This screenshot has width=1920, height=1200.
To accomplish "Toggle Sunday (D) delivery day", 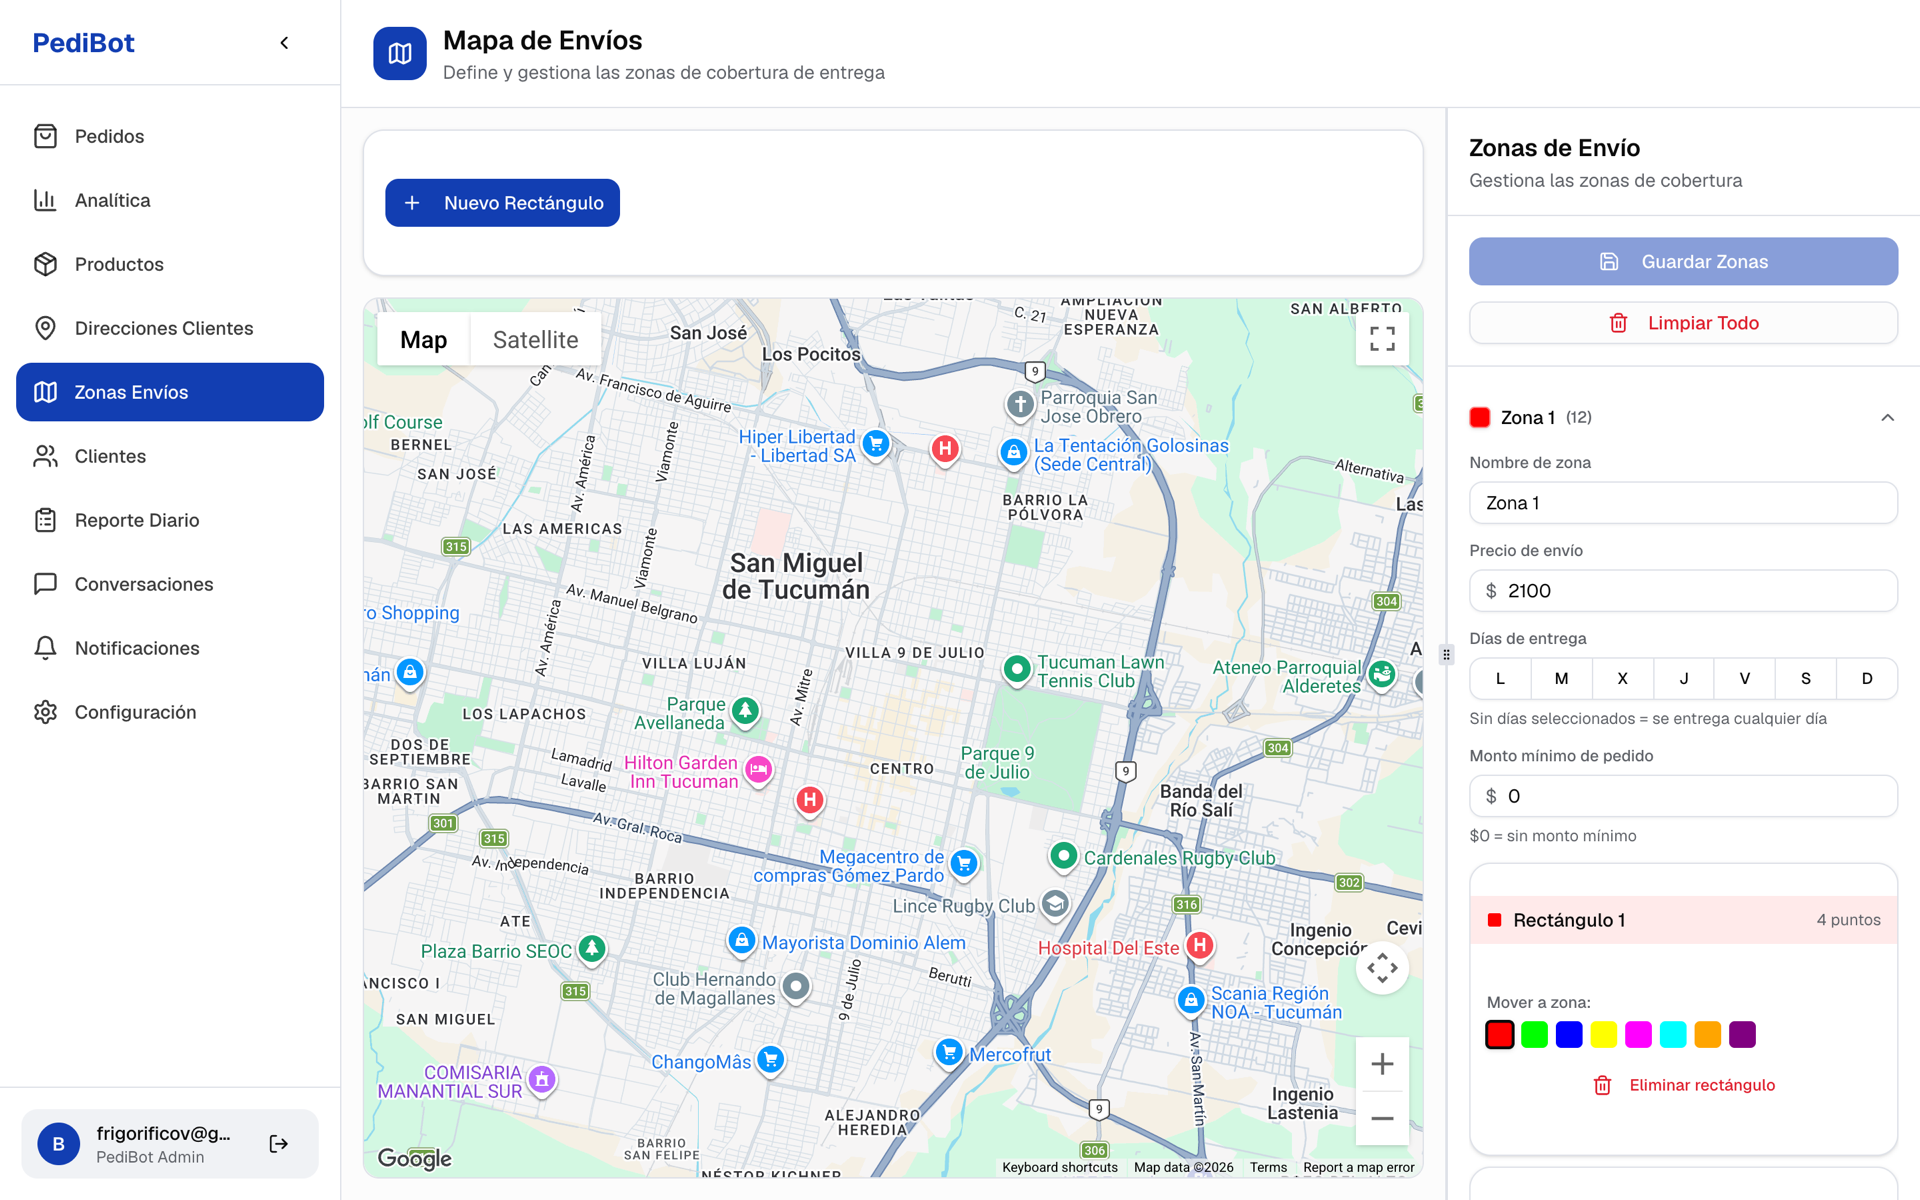I will [x=1867, y=678].
